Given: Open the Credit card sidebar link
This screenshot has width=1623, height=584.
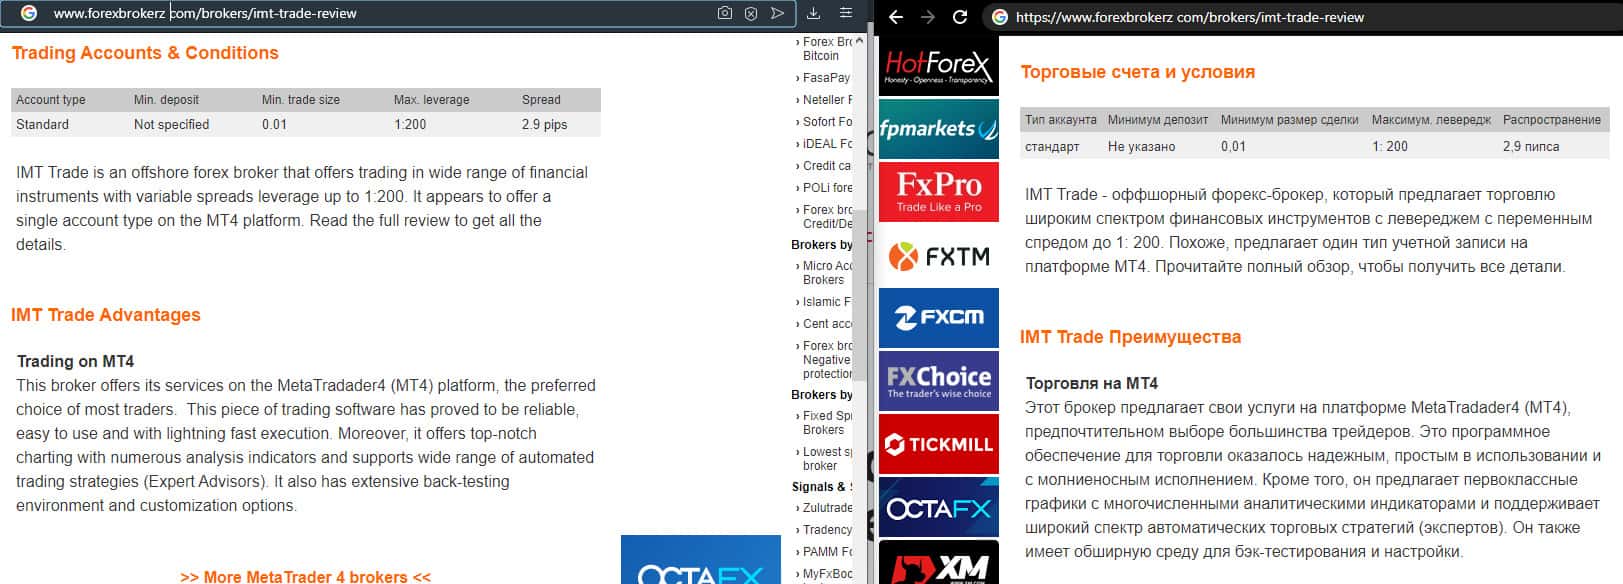Looking at the screenshot, I should pyautogui.click(x=826, y=165).
